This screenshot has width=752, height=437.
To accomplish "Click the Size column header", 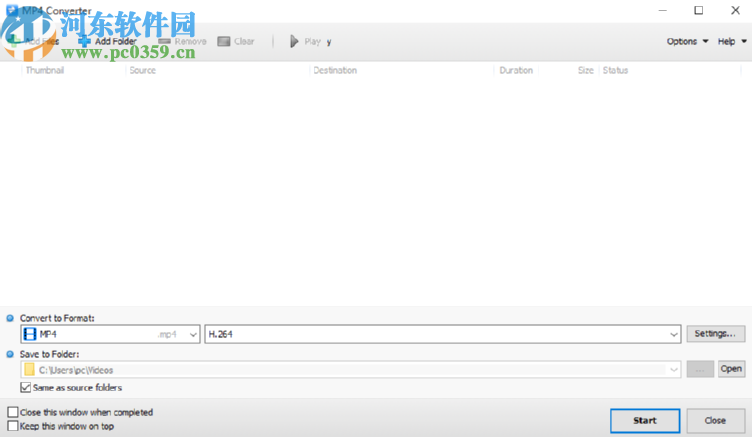I will 586,70.
